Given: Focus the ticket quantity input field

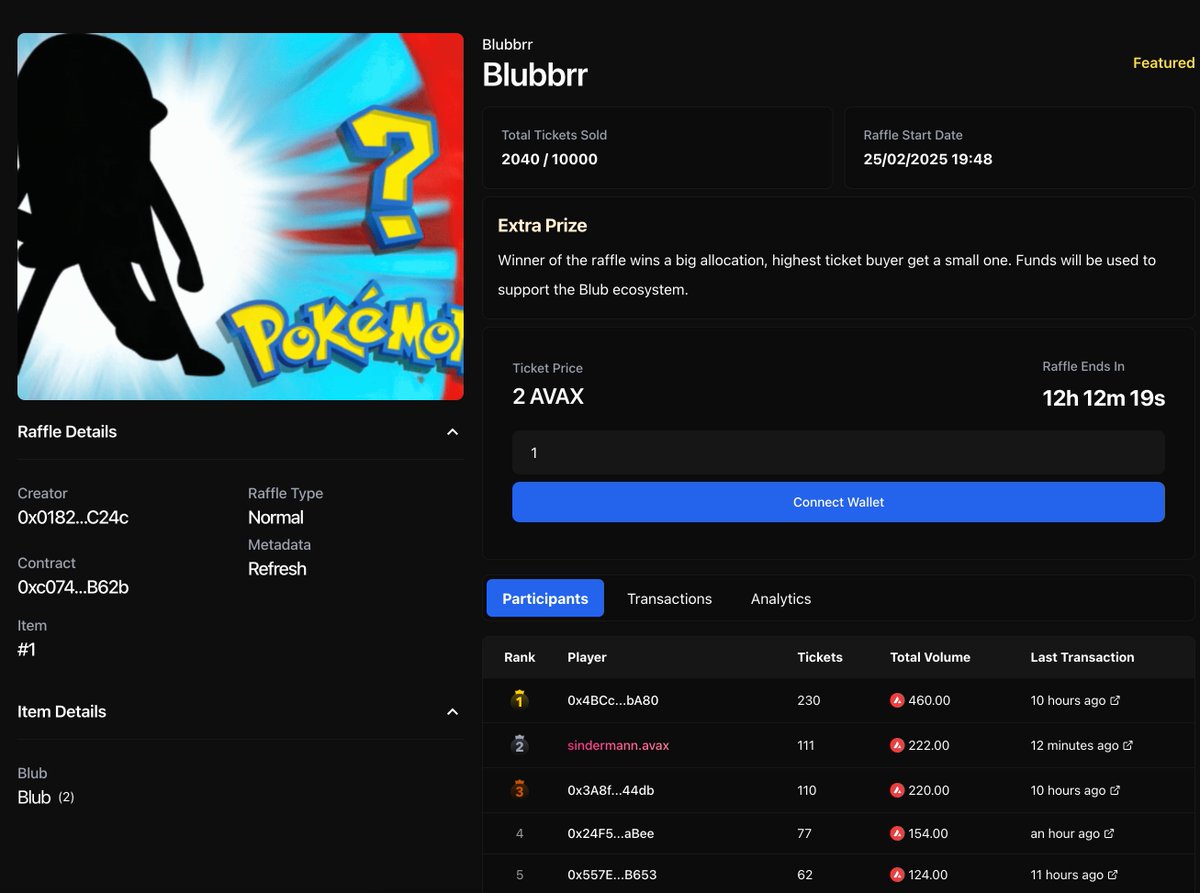Looking at the screenshot, I should click(x=838, y=453).
